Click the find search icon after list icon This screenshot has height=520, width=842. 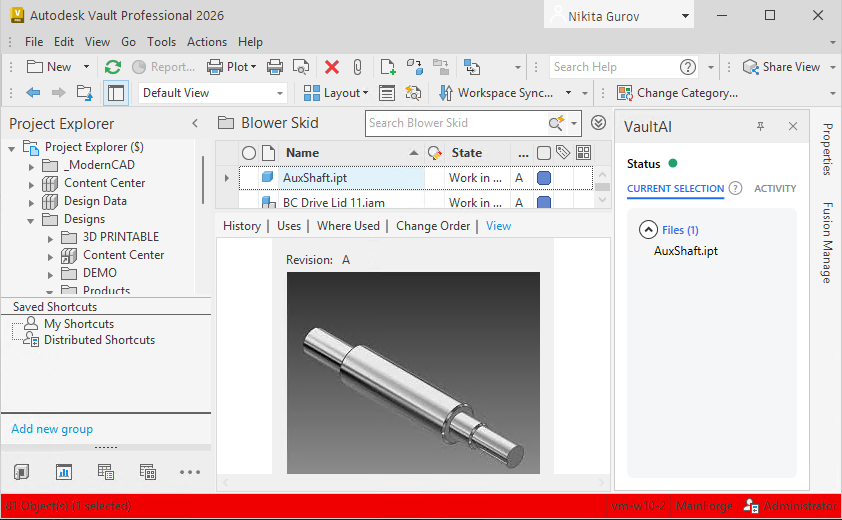click(x=413, y=92)
